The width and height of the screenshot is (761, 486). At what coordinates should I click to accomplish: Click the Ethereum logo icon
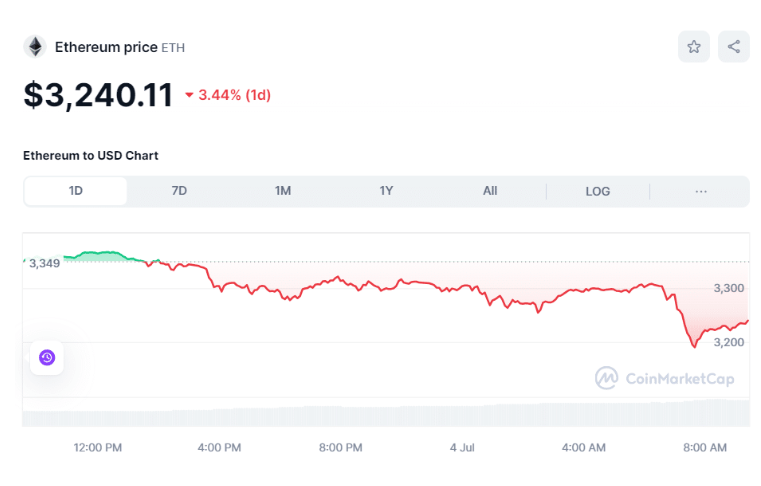click(35, 47)
